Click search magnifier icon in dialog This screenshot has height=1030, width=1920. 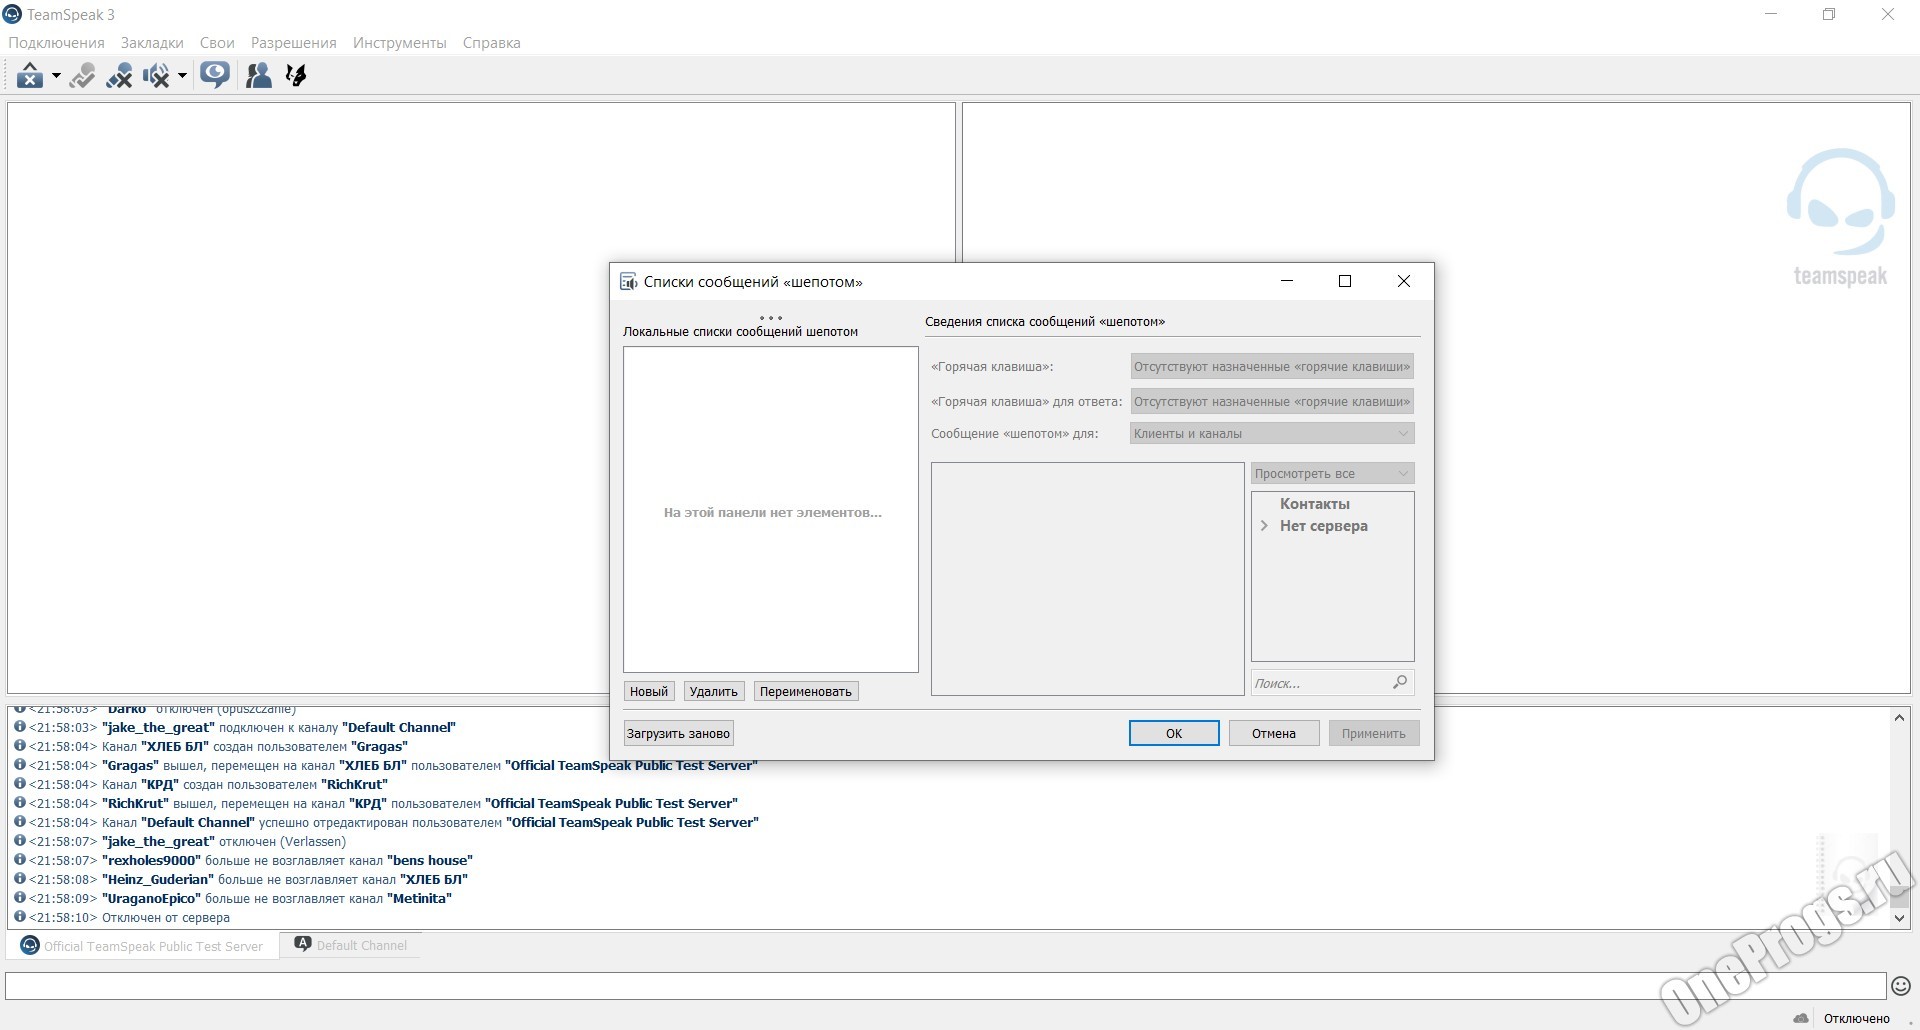coord(1400,682)
